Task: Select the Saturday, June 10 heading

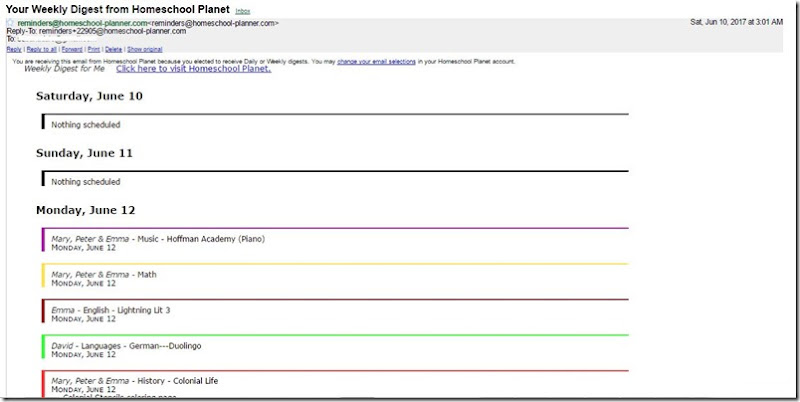Action: 89,96
